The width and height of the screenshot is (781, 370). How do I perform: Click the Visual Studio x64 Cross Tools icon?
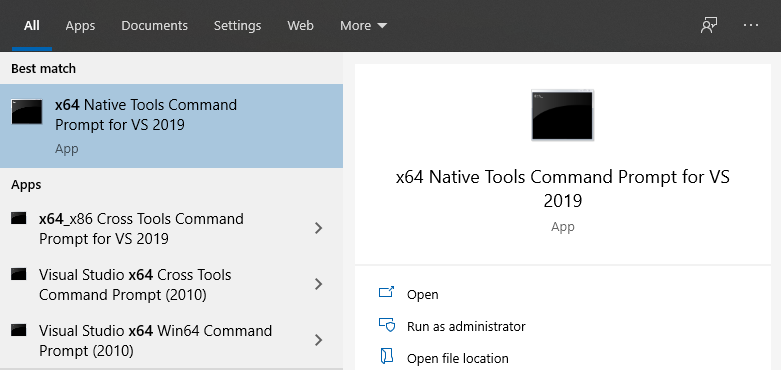coord(19,274)
